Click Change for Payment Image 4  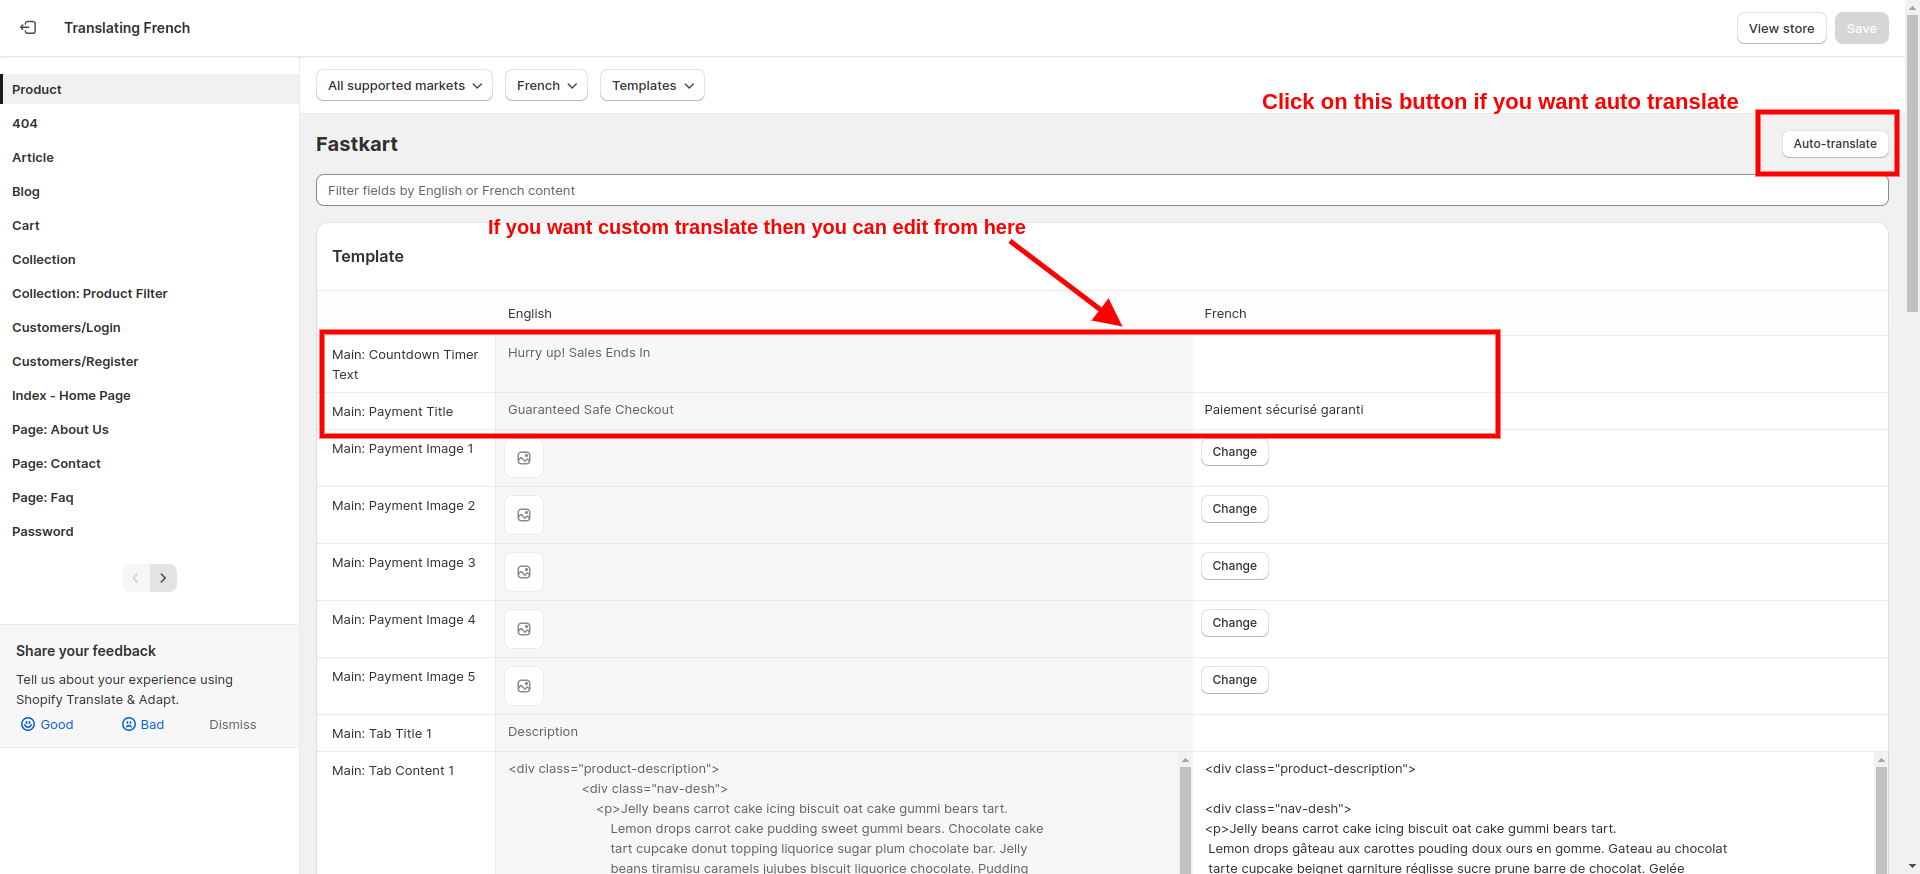(x=1234, y=623)
